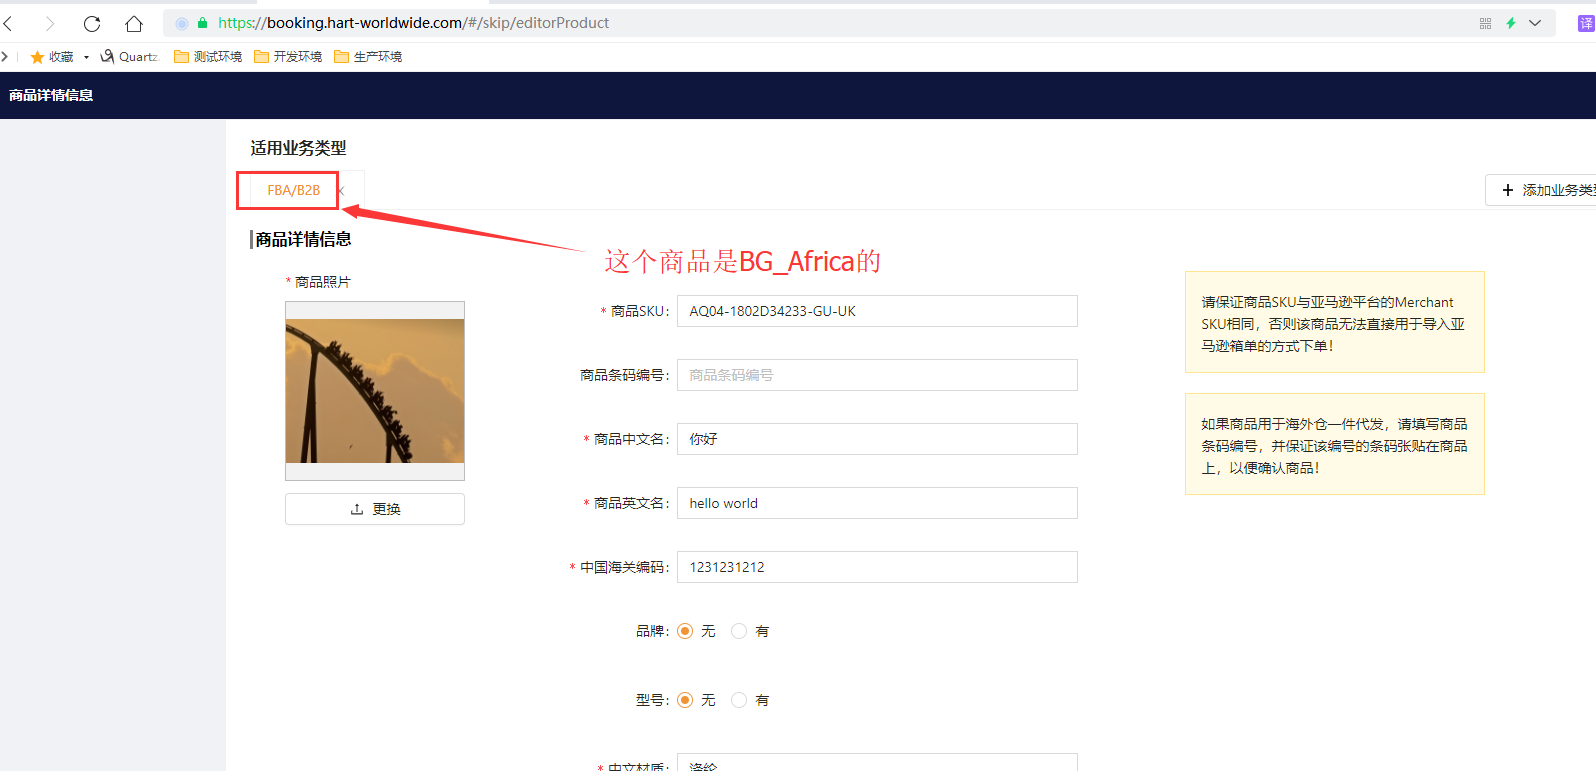Open the 收藏 favorites dropdown arrow
1596x771 pixels.
(87, 57)
